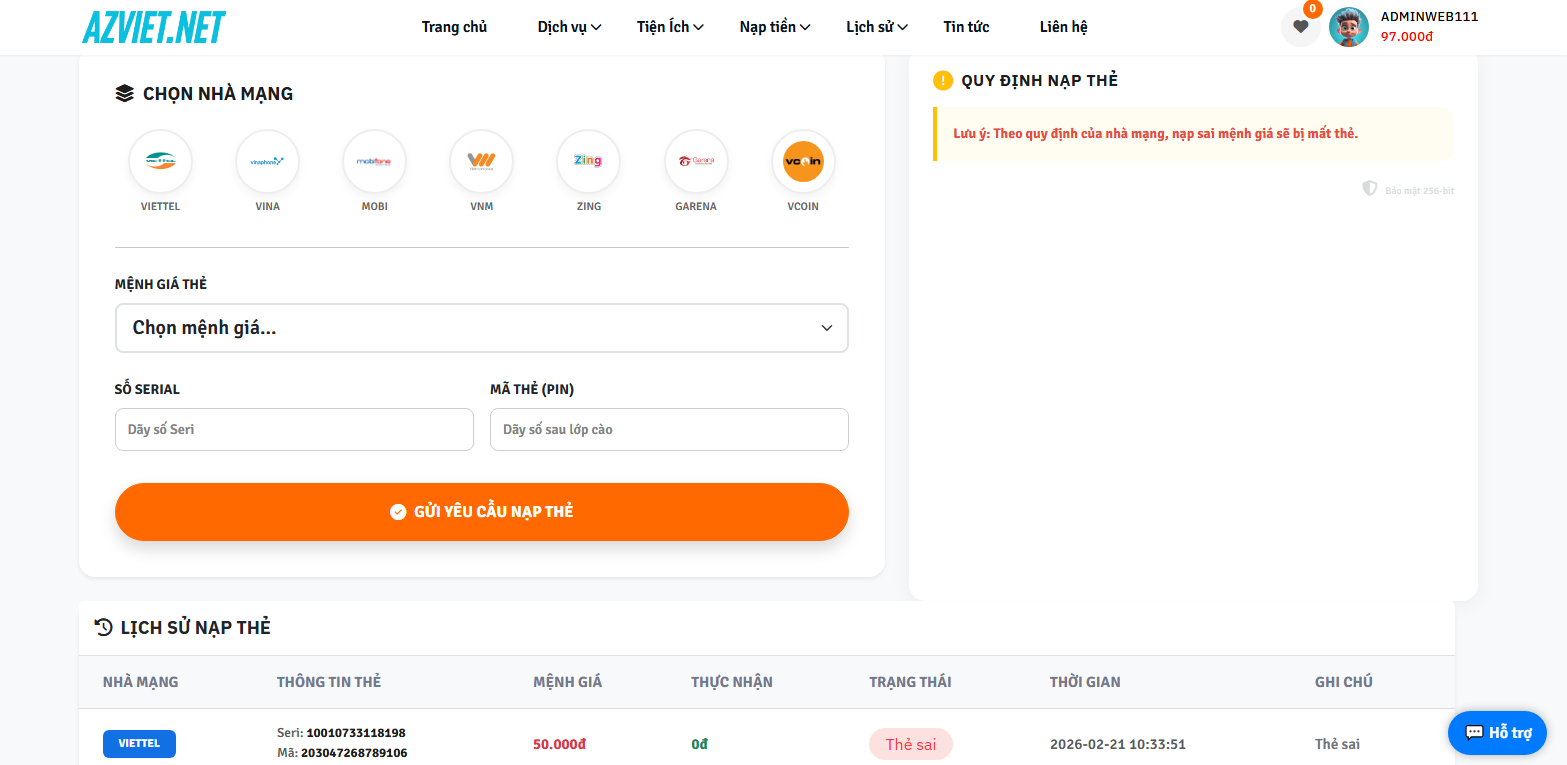Image resolution: width=1567 pixels, height=765 pixels.
Task: Select the VIETTEL network icon
Action: (160, 161)
